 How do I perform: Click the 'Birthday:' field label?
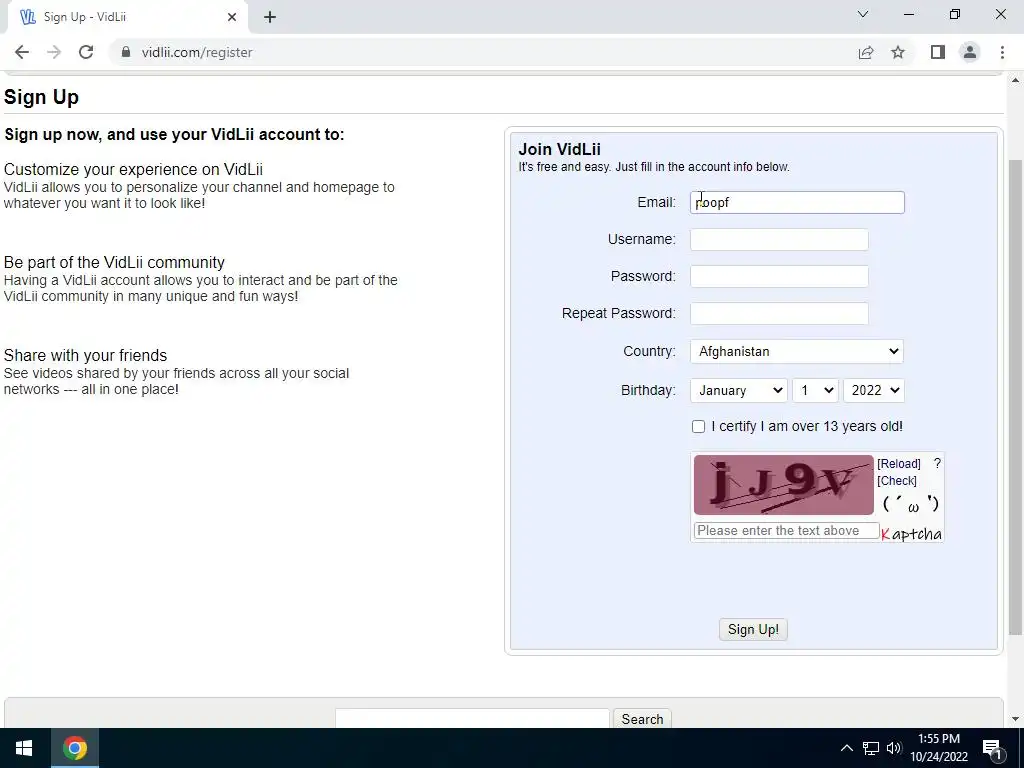(648, 390)
